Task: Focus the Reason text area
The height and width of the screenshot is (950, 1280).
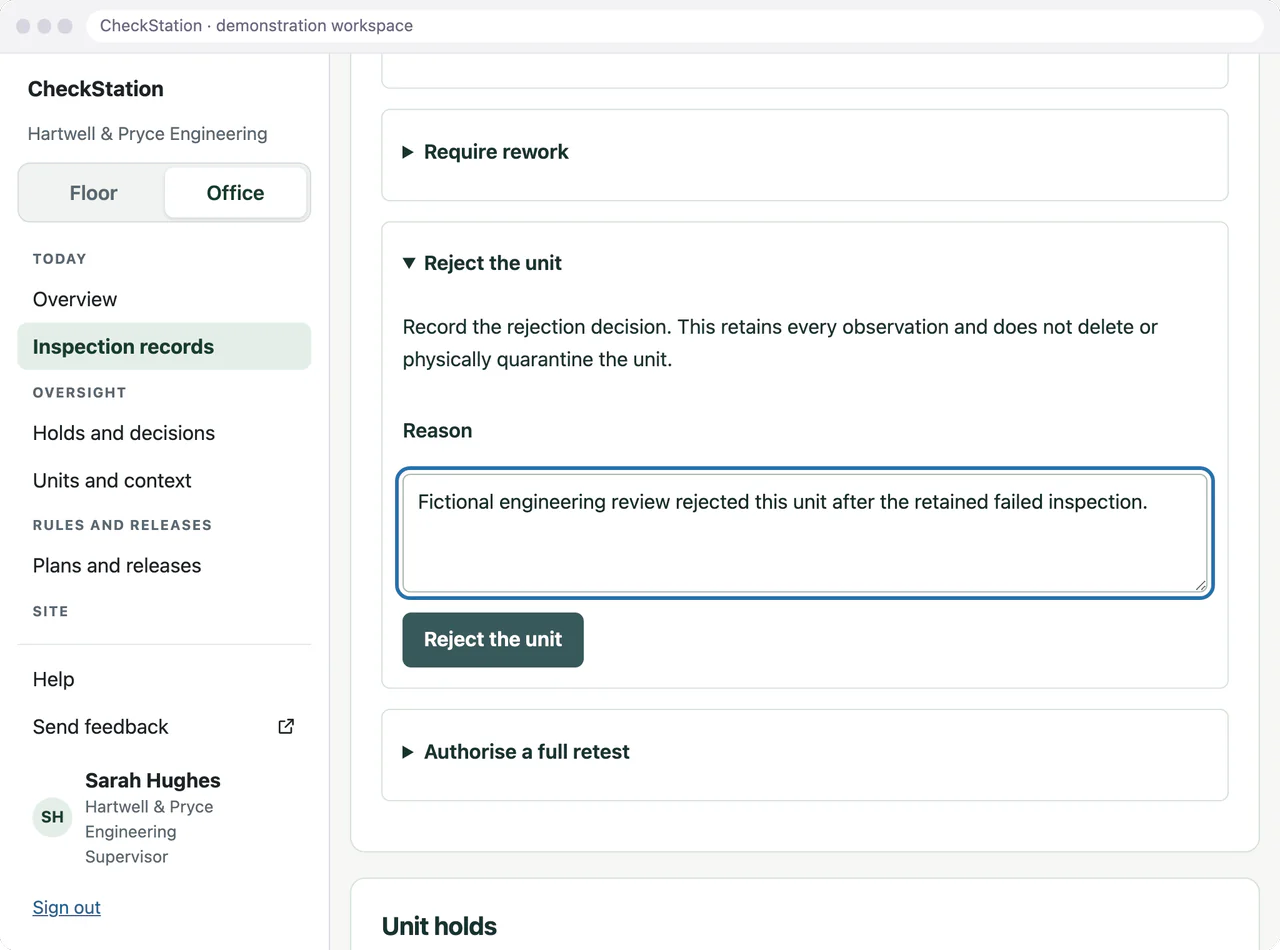Action: click(x=805, y=533)
